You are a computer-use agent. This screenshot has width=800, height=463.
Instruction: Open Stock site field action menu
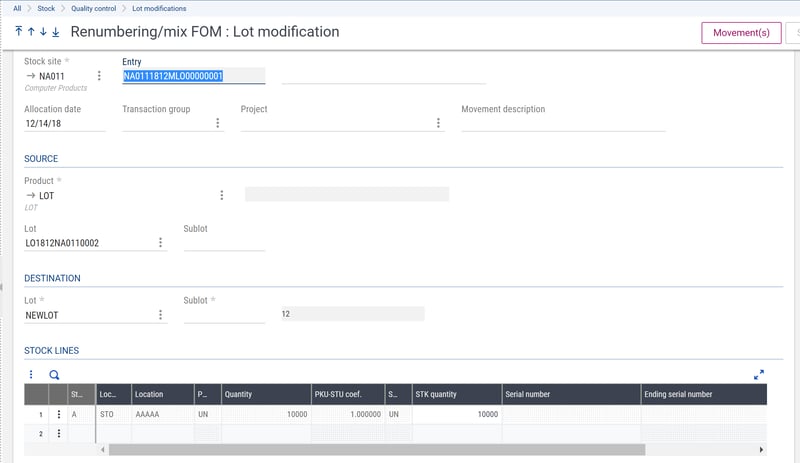pyautogui.click(x=98, y=76)
